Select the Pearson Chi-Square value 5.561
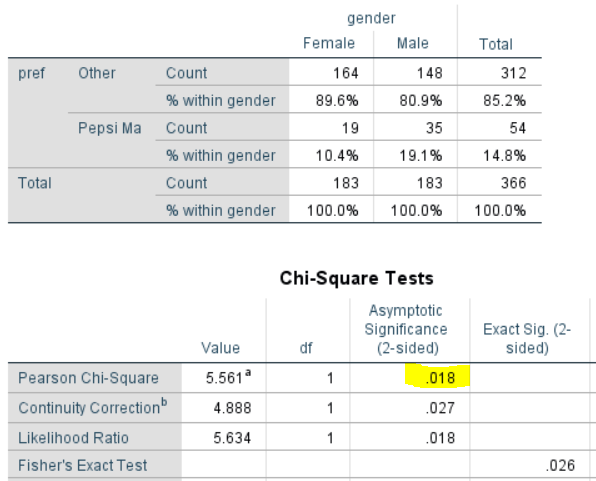 click(228, 377)
